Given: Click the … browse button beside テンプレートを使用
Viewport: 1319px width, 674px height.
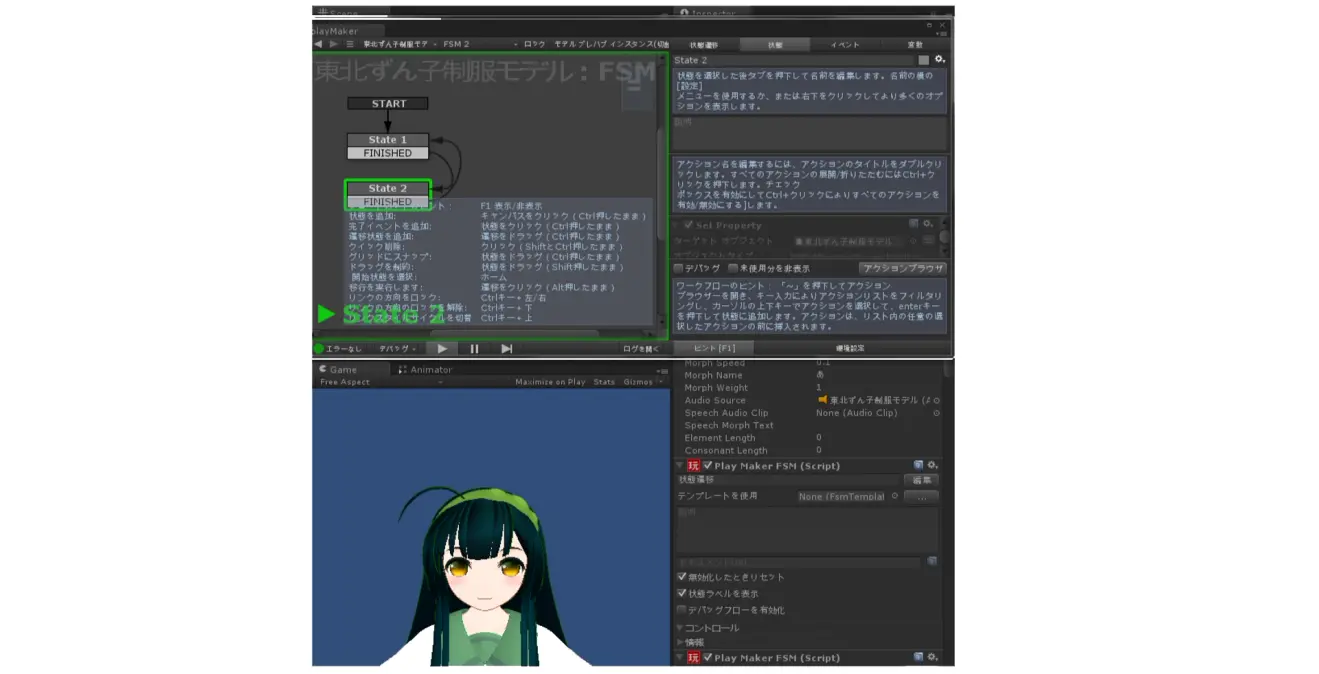Looking at the screenshot, I should [921, 496].
